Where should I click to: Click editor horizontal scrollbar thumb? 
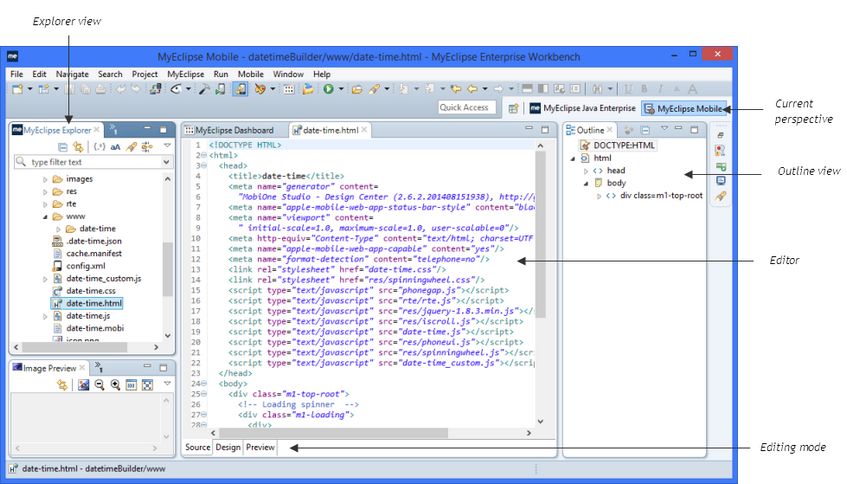coord(334,433)
